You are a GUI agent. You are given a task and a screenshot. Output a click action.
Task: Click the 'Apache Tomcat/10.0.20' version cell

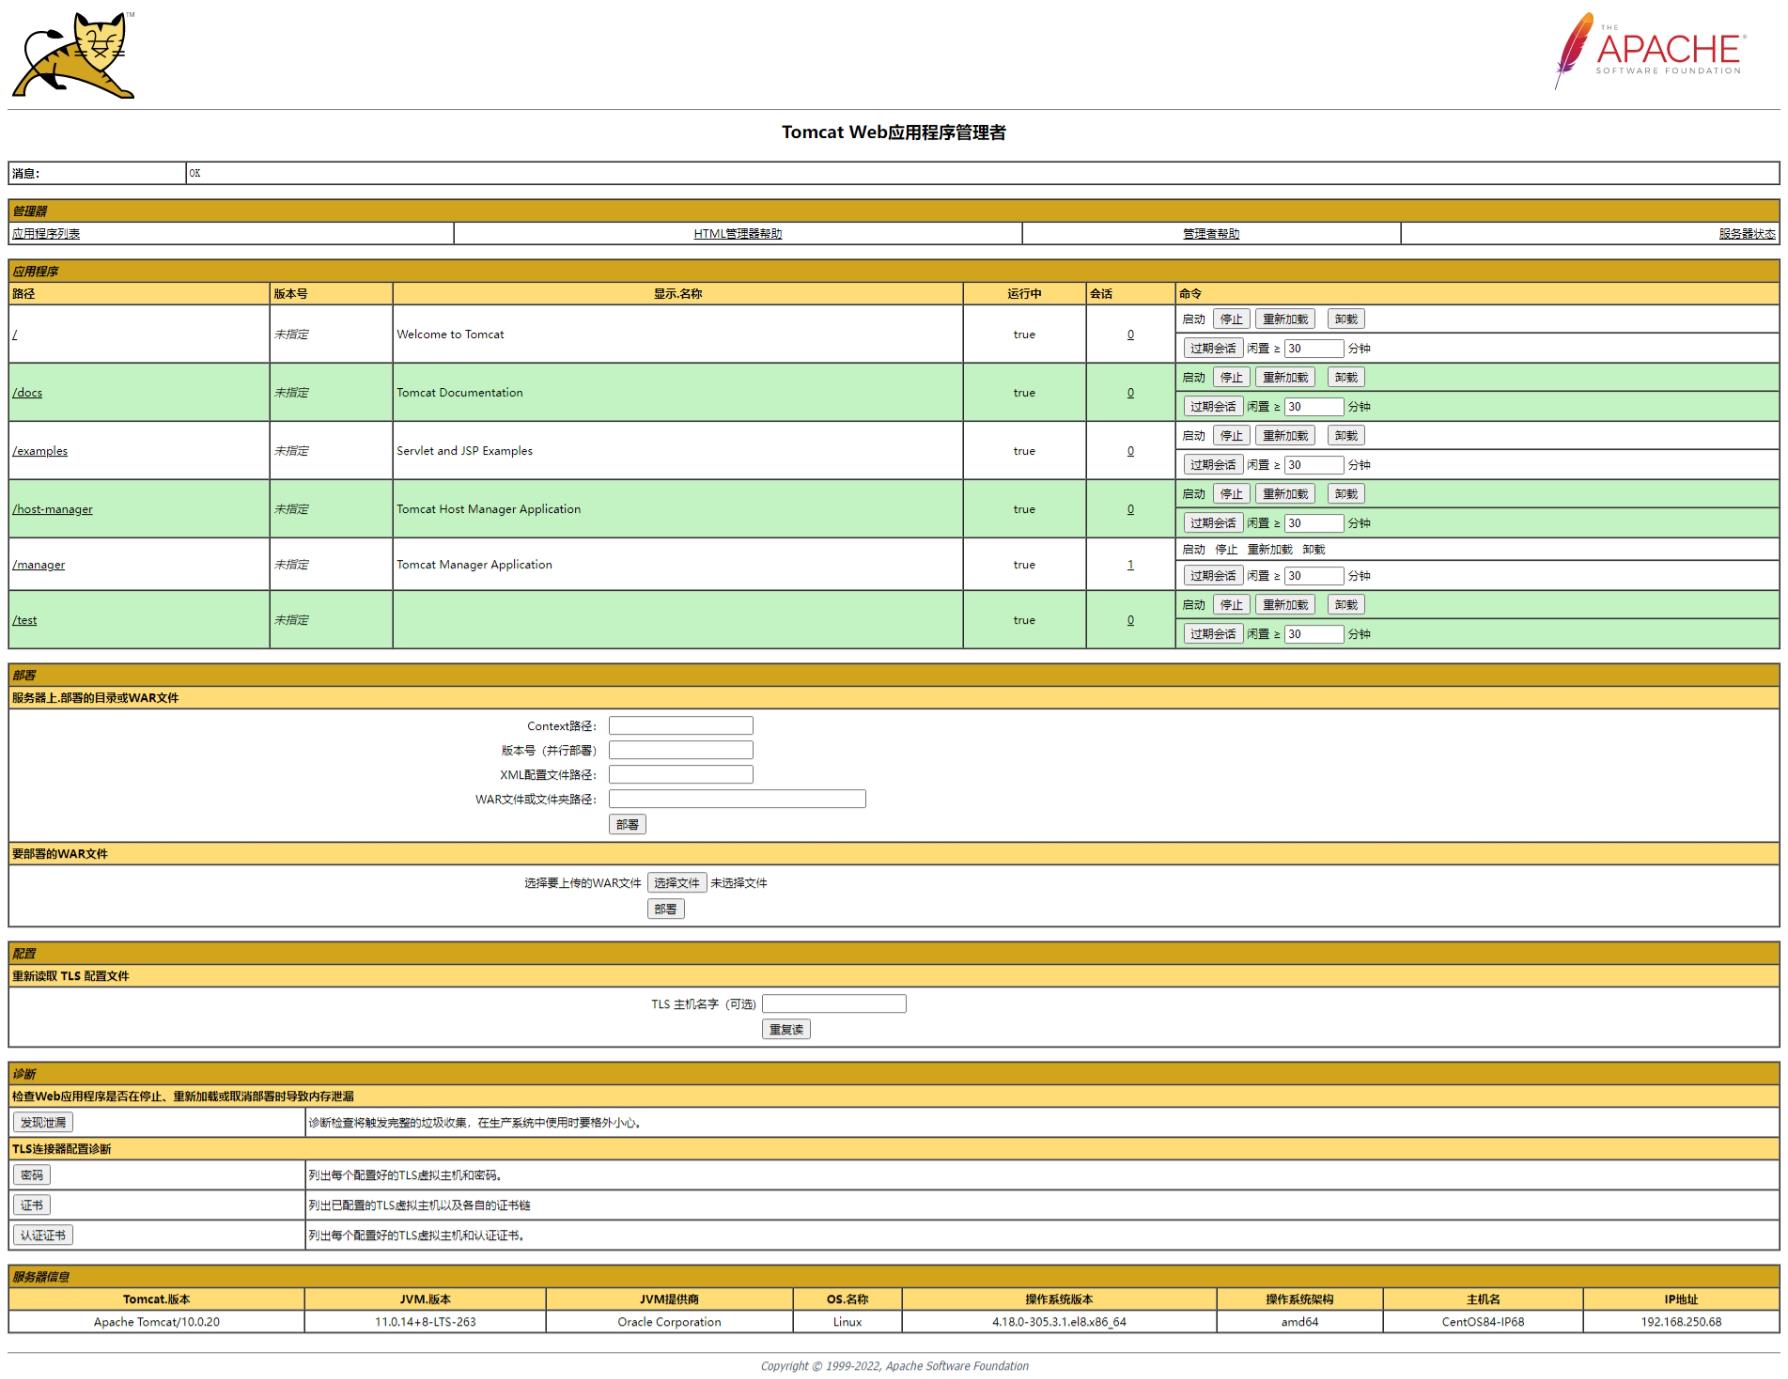[157, 1321]
